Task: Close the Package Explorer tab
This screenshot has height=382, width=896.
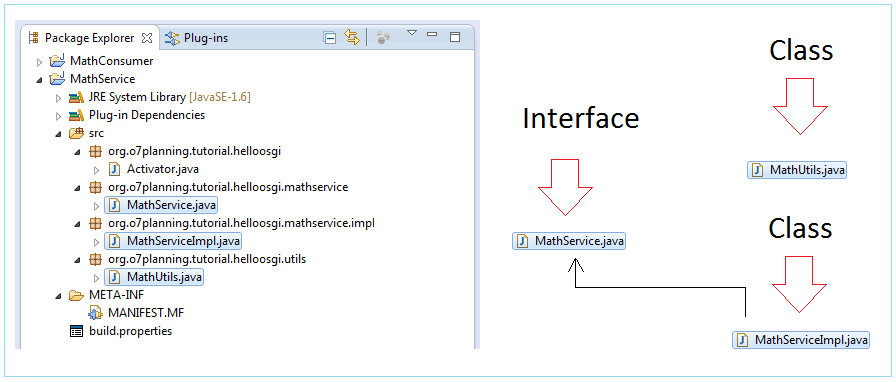Action: click(x=147, y=38)
